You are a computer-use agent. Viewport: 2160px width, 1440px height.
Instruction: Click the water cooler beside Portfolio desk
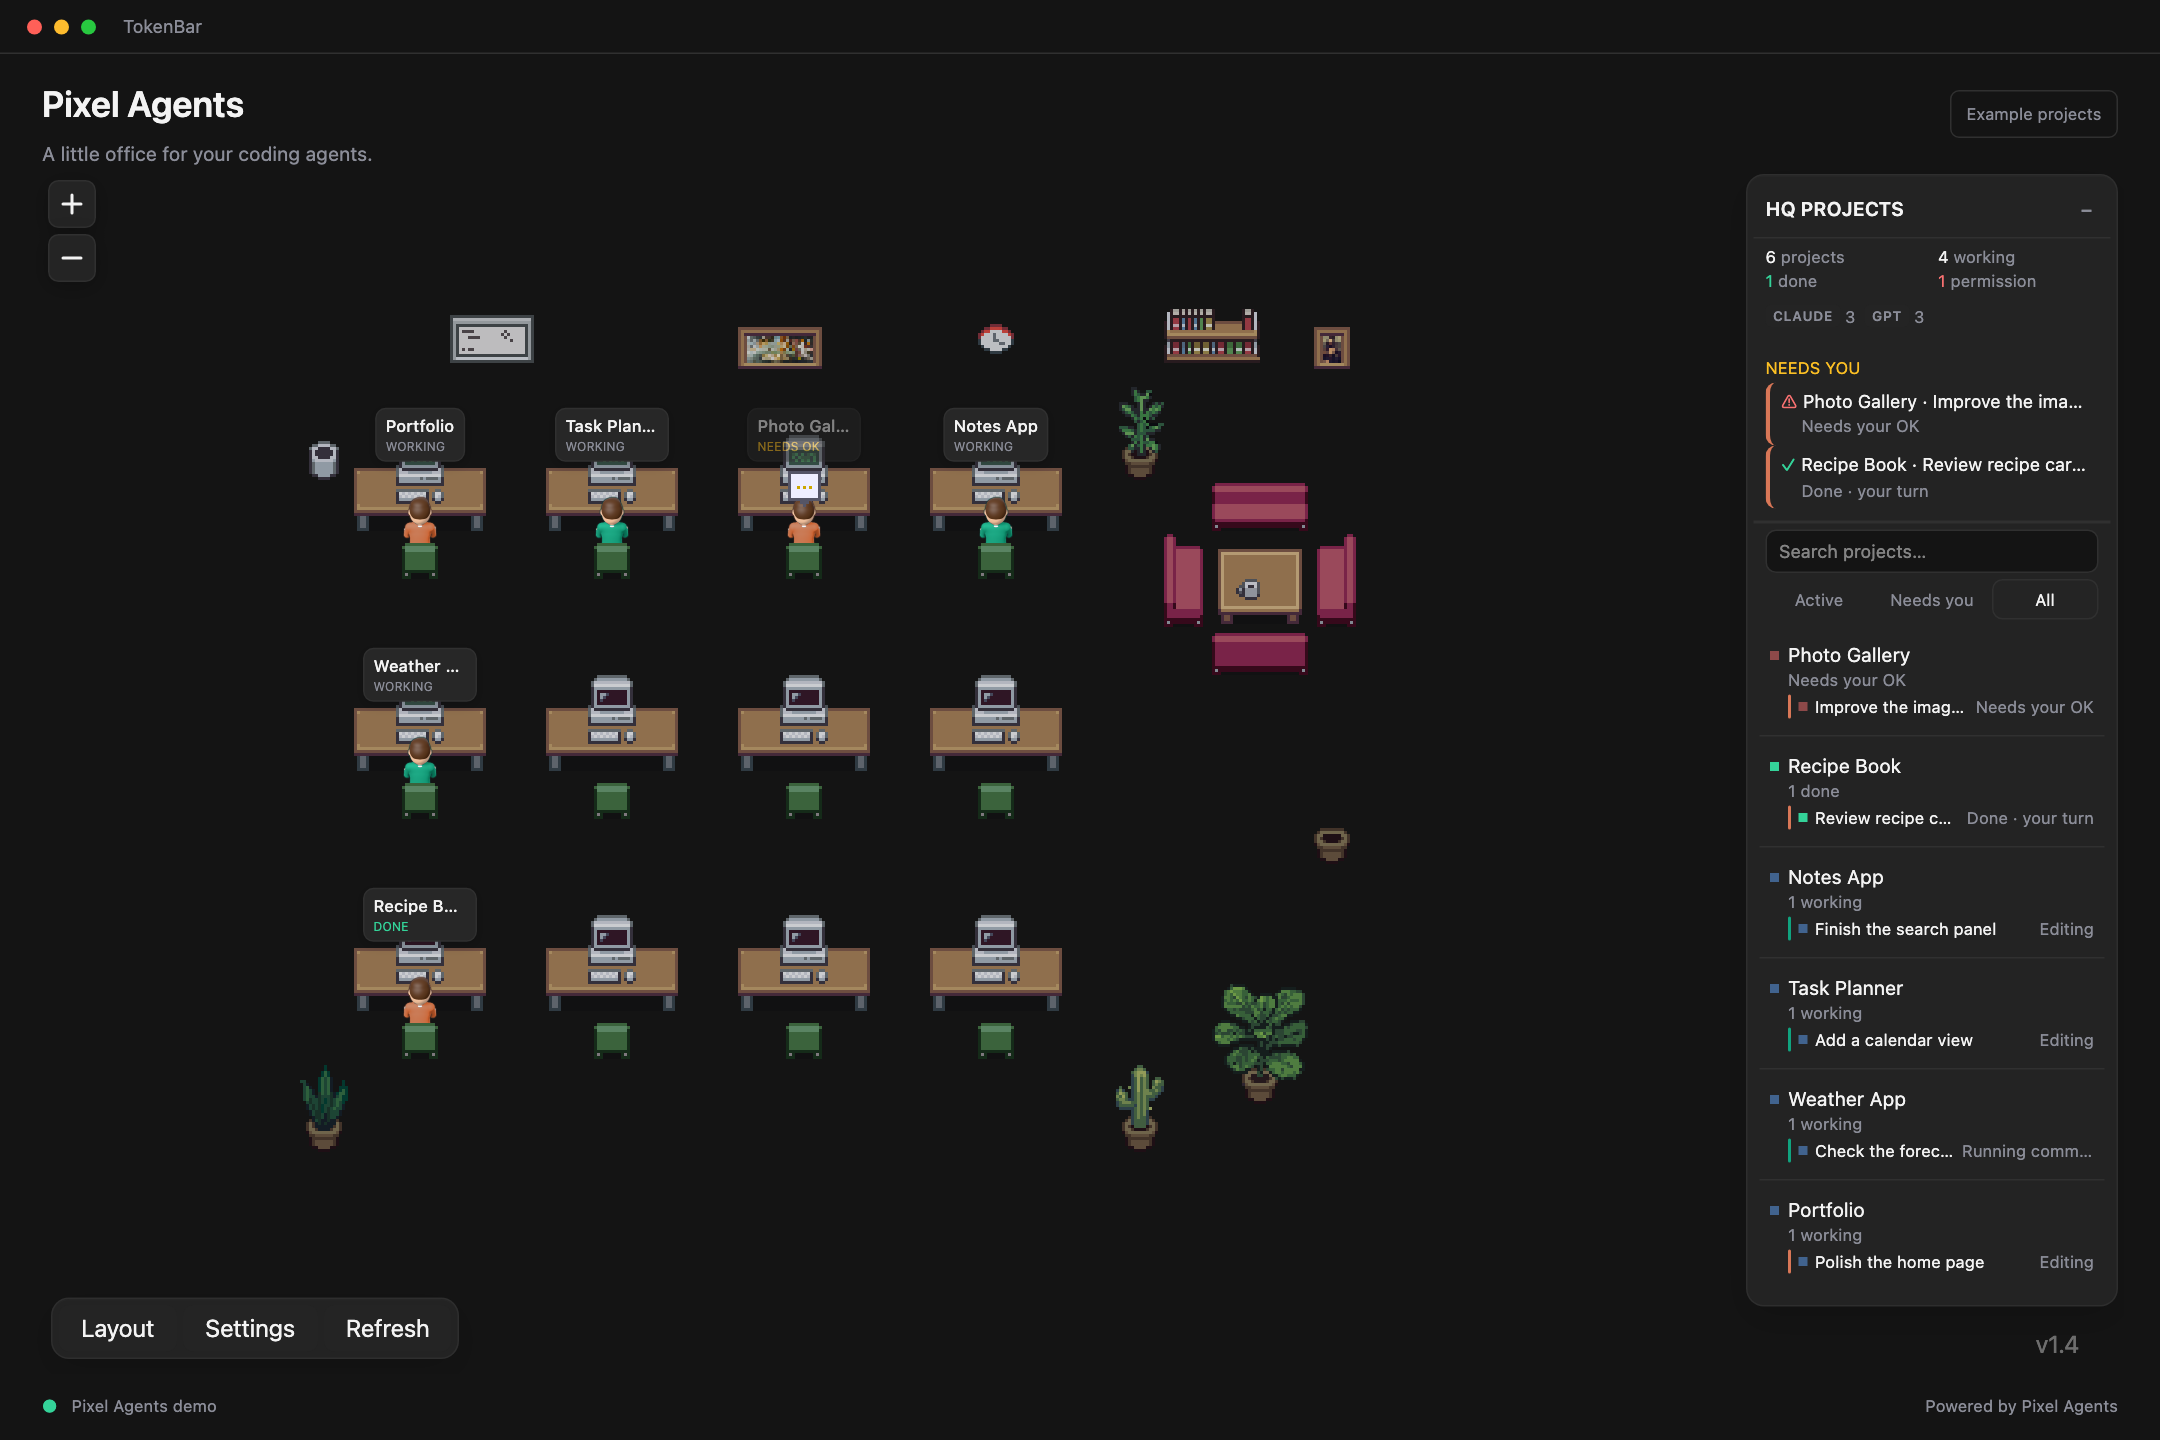point(323,459)
